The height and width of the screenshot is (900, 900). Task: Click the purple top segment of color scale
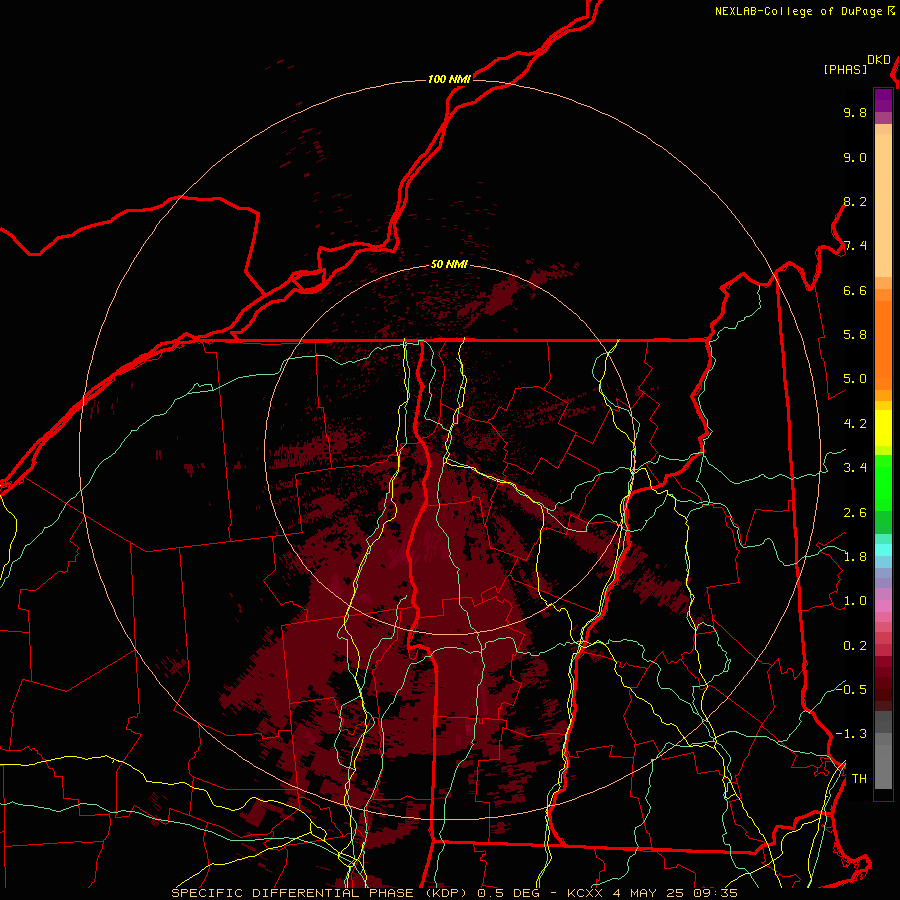[x=883, y=100]
